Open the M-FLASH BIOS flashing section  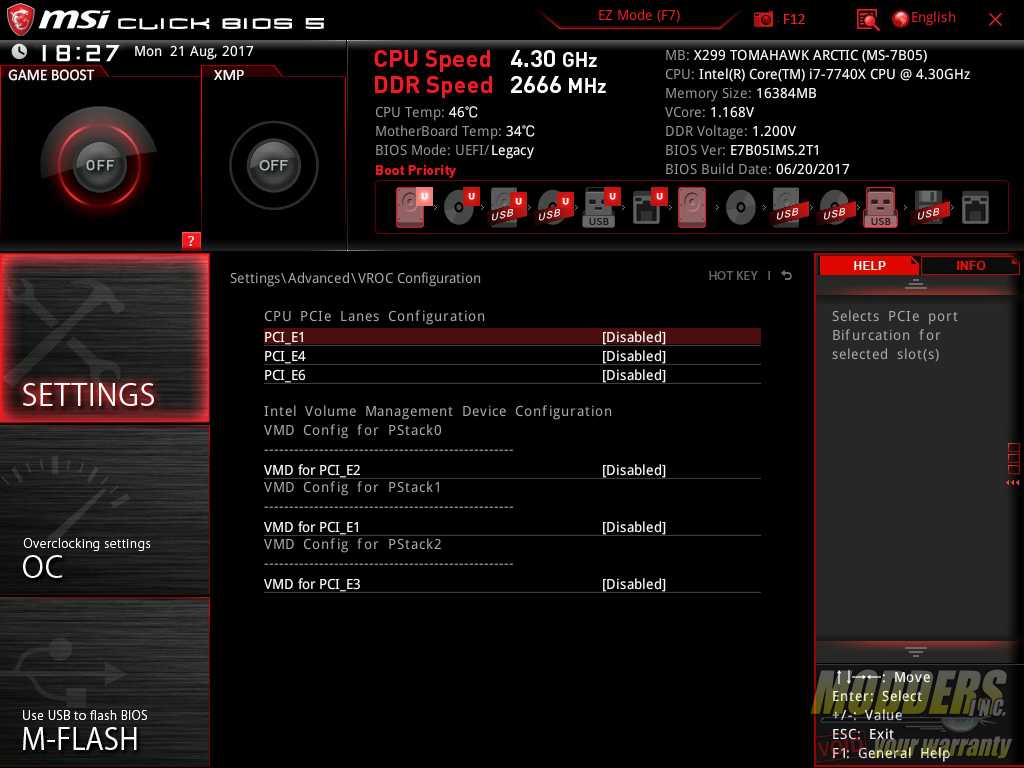pyautogui.click(x=104, y=682)
